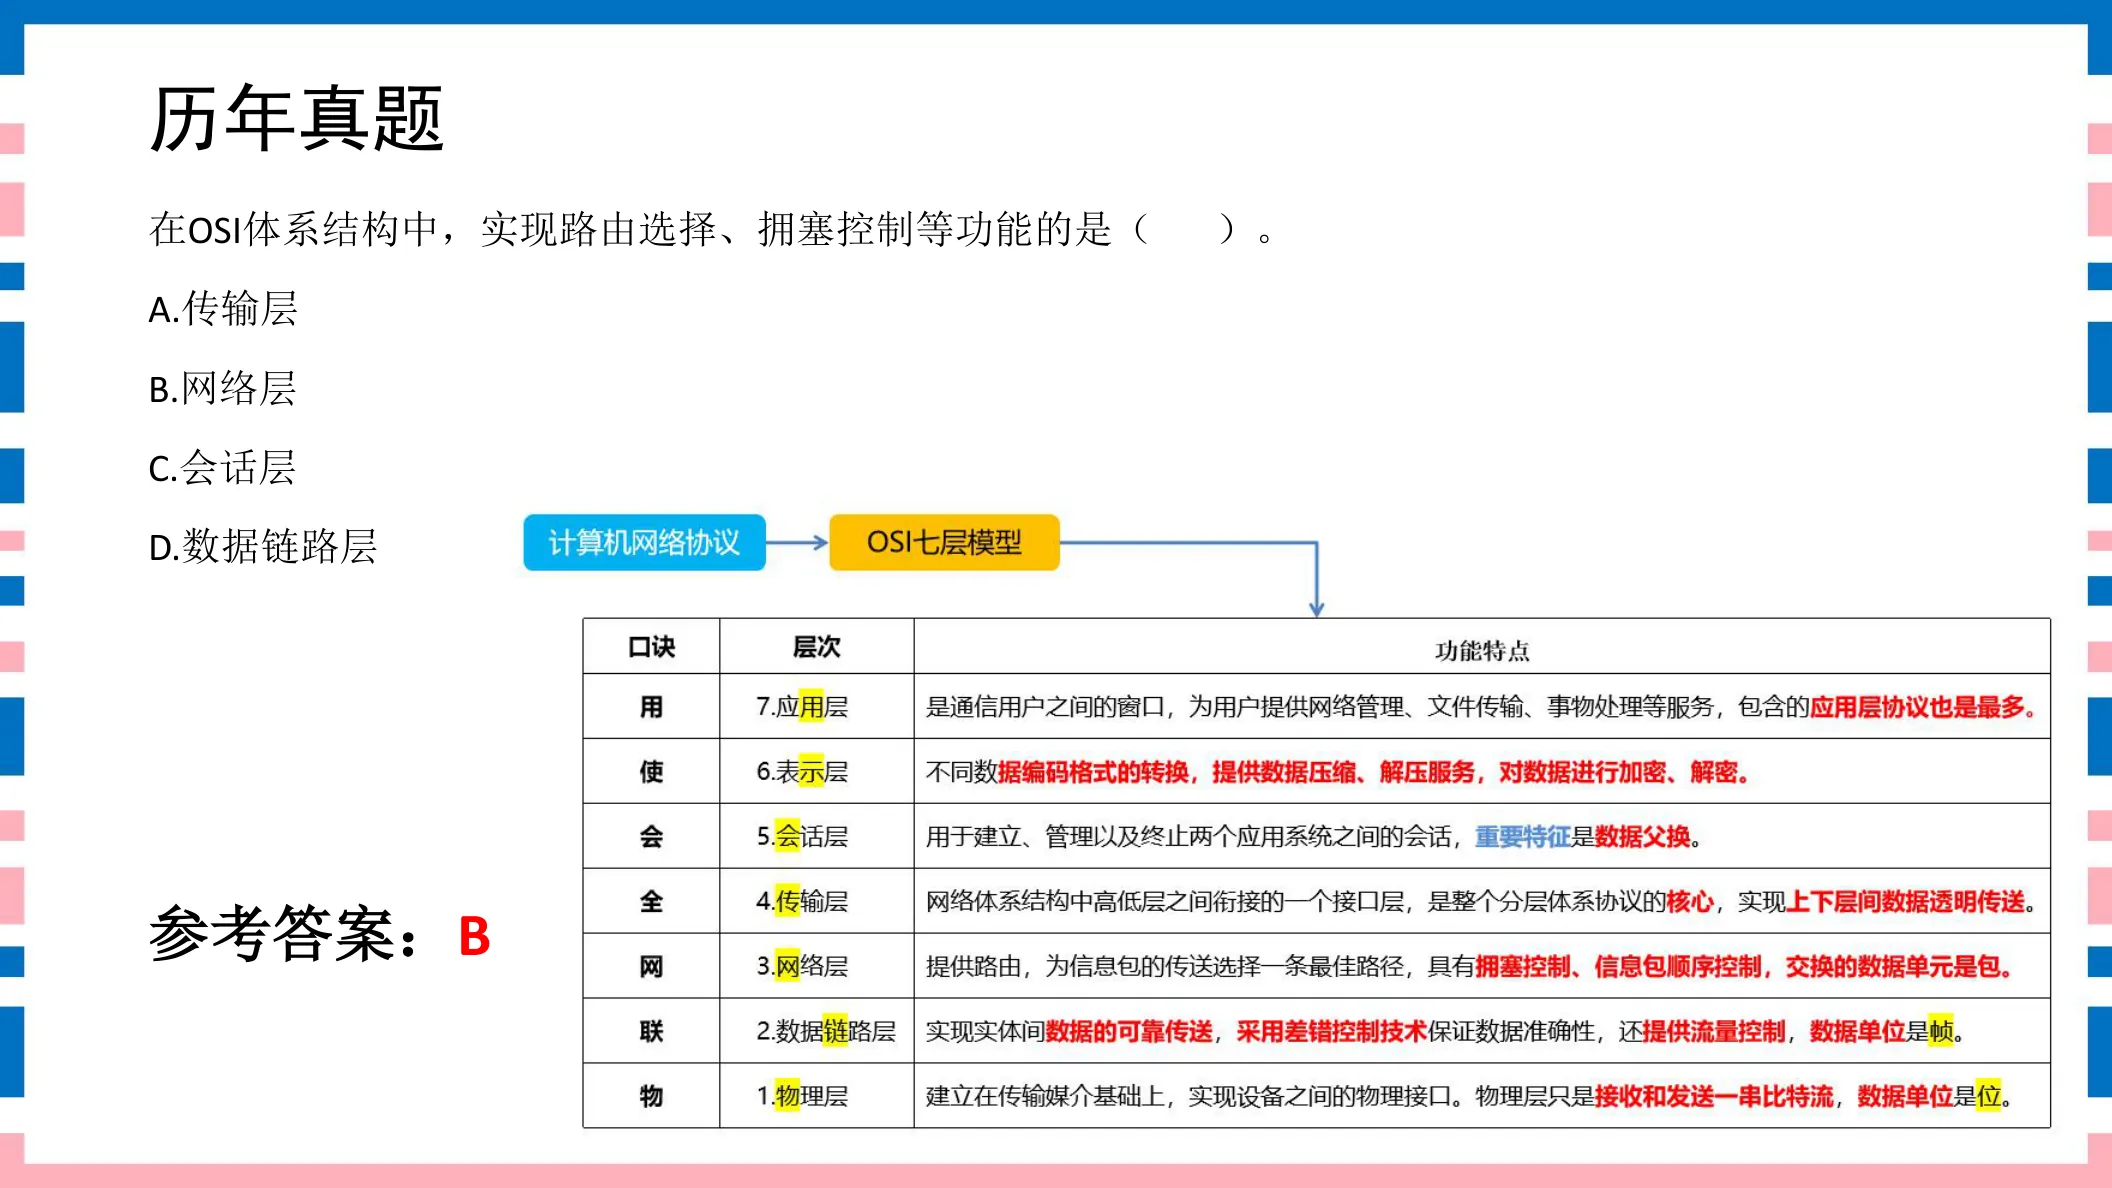This screenshot has height=1188, width=2112.
Task: Select the 6.表示层 cell
Action: pos(816,771)
